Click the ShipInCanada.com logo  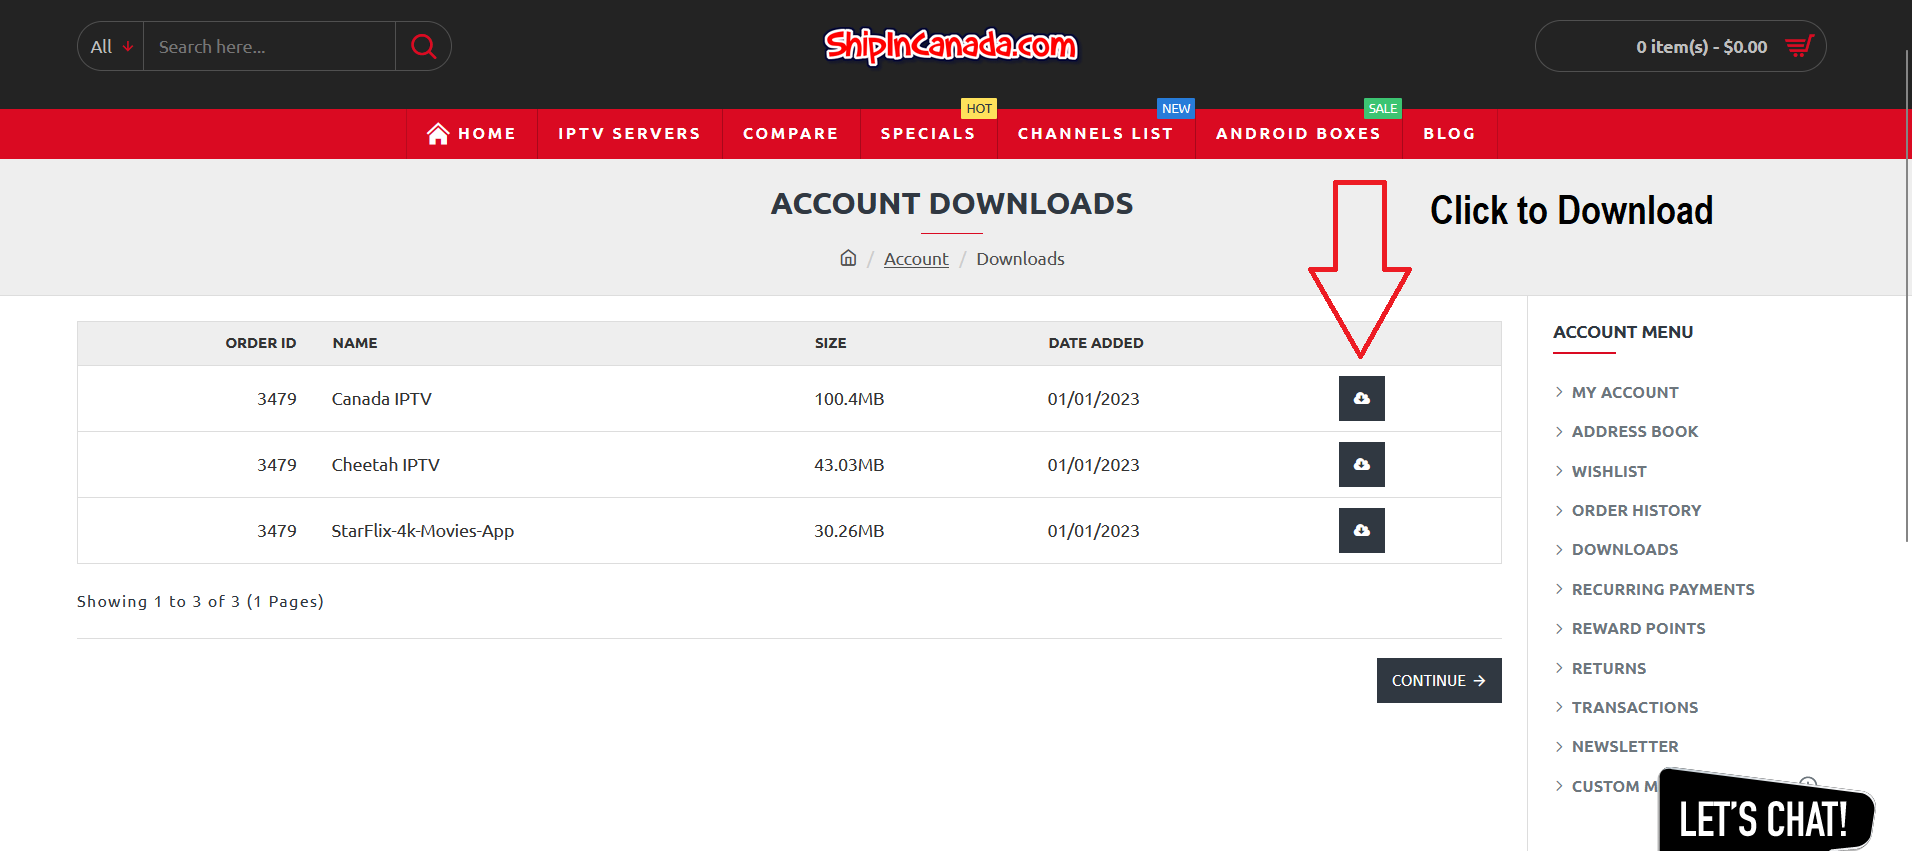tap(951, 45)
